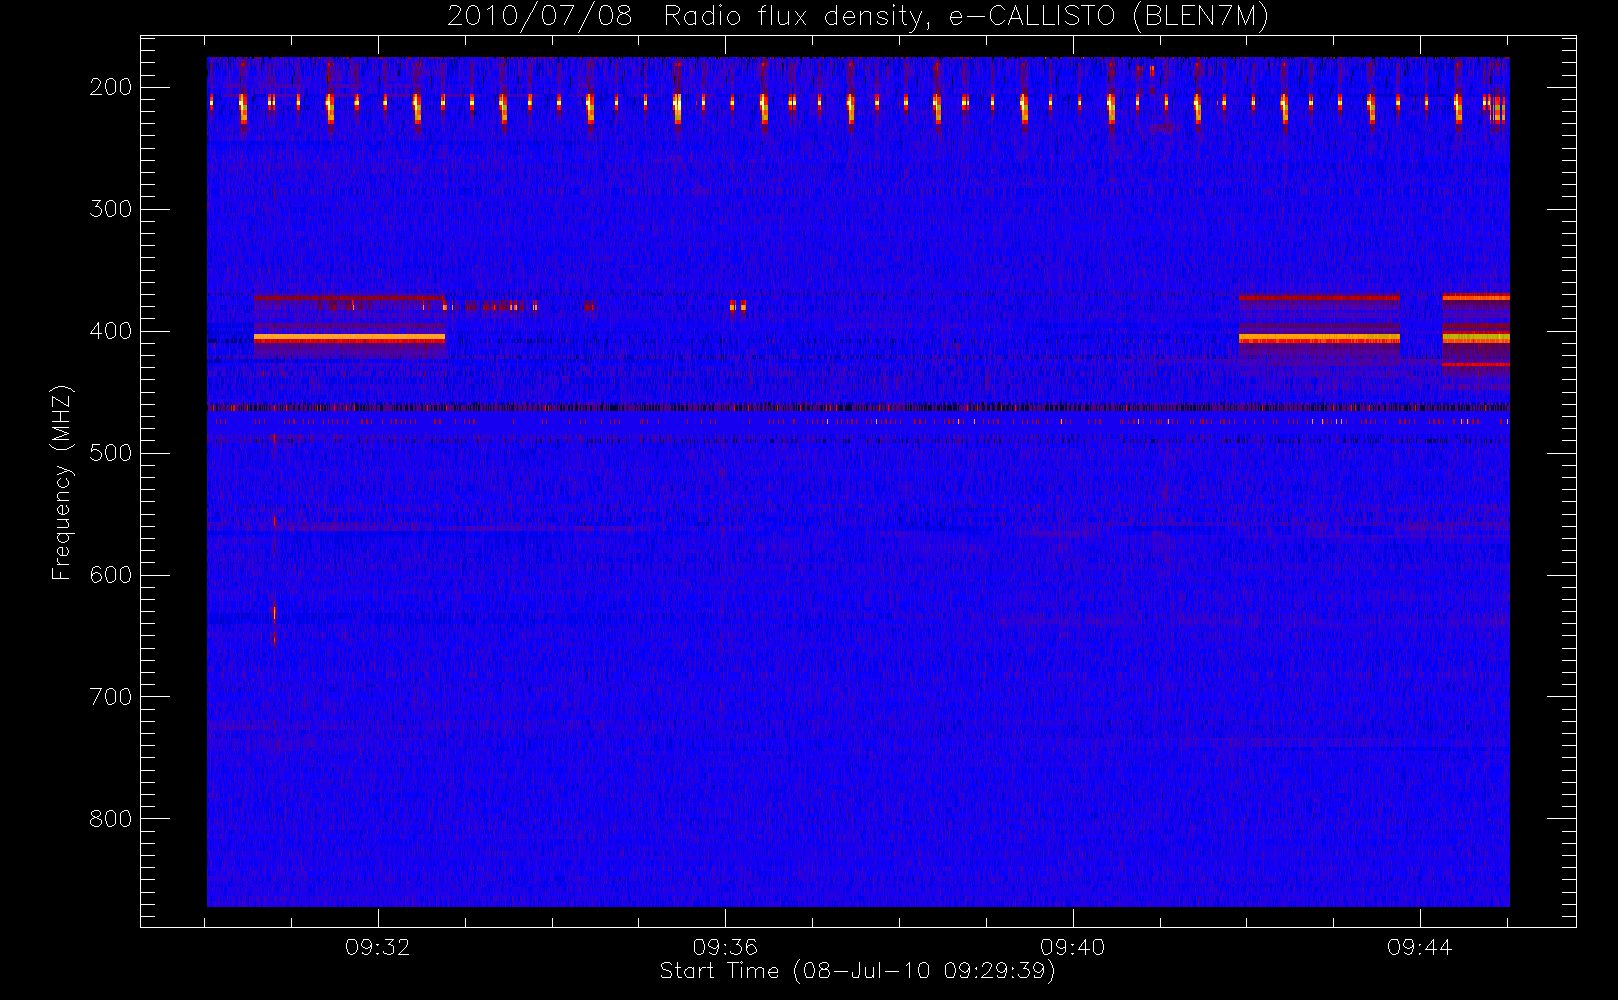The image size is (1618, 1000).
Task: Select the 300 frequency tick label
Action: [111, 209]
